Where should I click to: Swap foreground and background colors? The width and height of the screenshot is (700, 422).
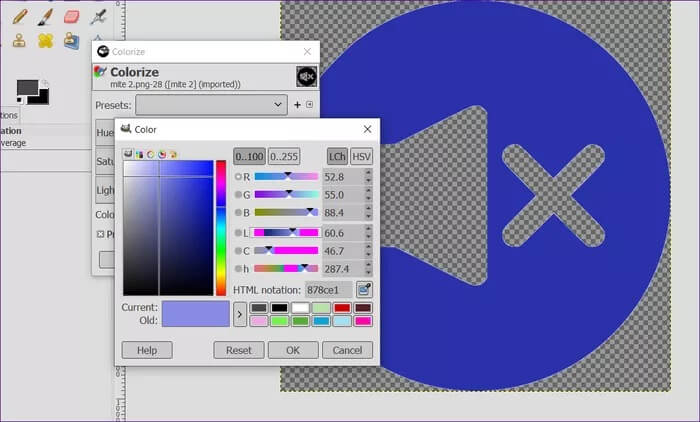[45, 83]
